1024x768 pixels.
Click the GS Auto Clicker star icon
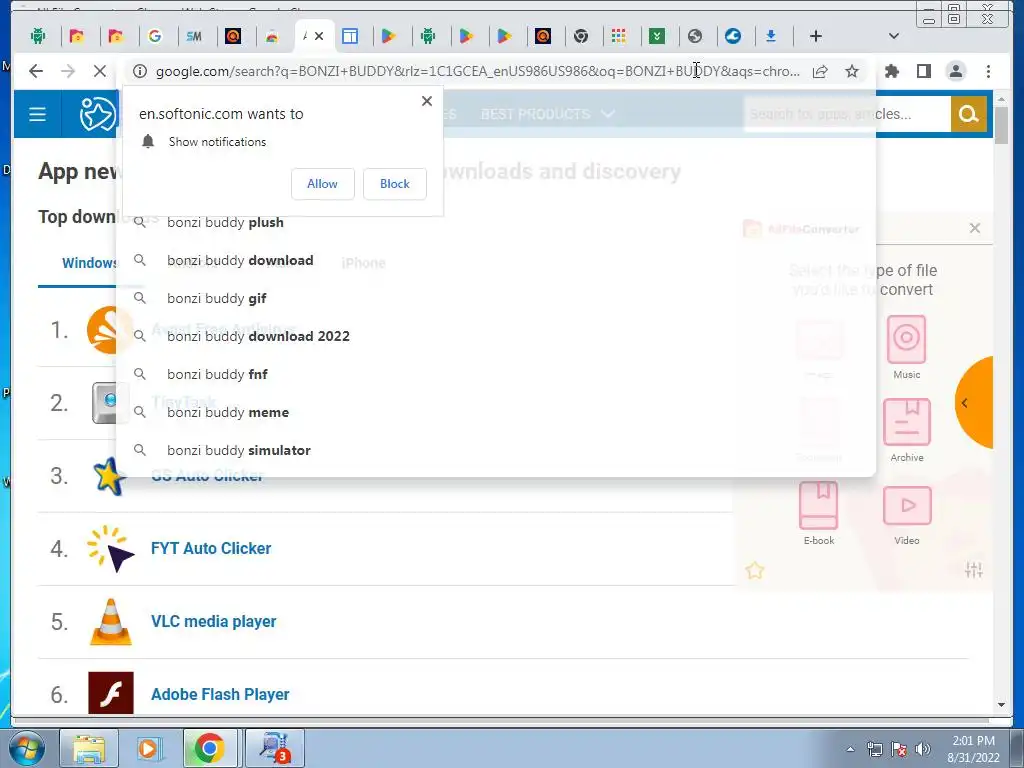108,475
